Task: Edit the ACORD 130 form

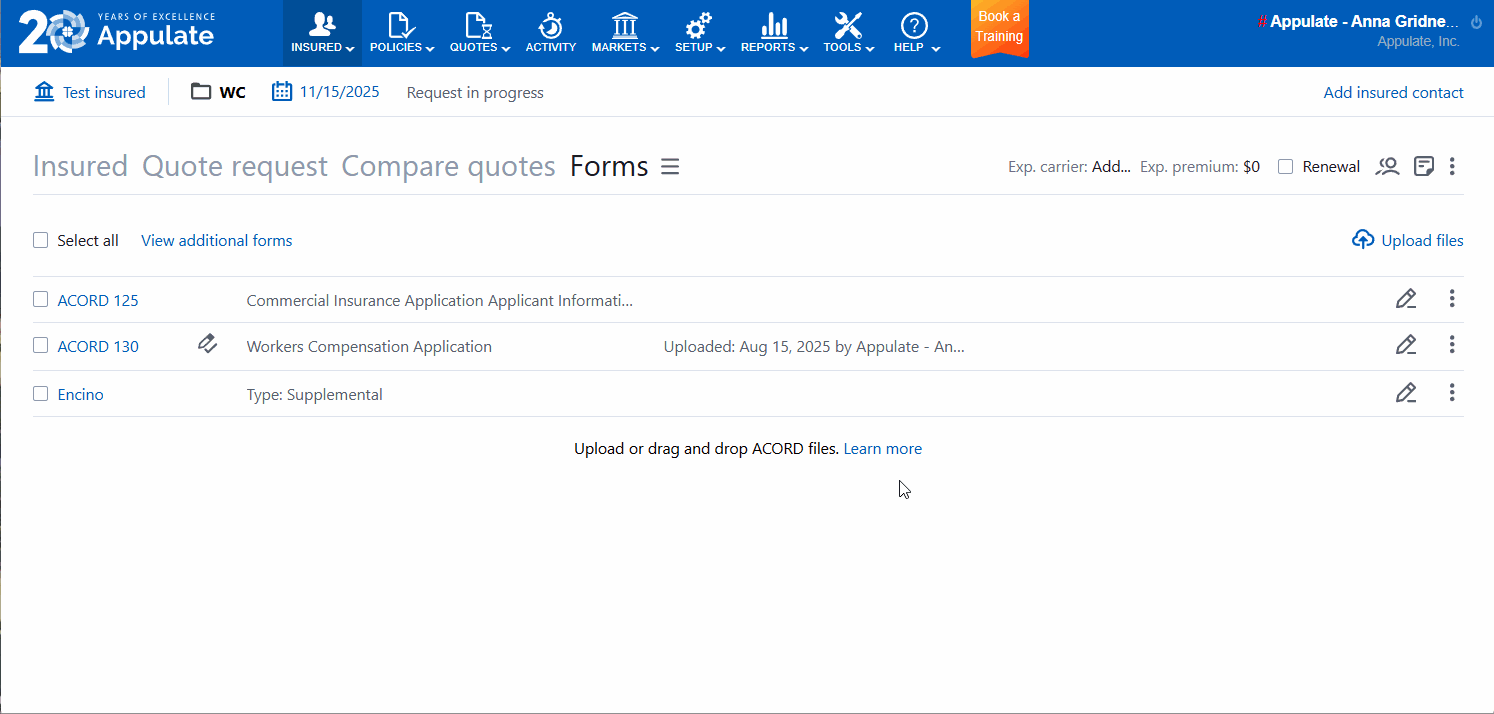Action: (1406, 345)
